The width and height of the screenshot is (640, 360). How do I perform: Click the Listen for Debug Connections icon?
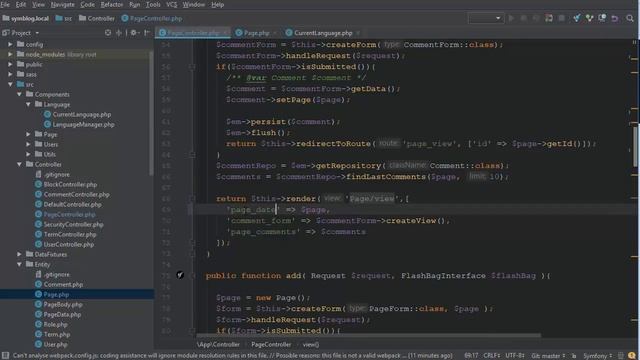click(x=549, y=18)
